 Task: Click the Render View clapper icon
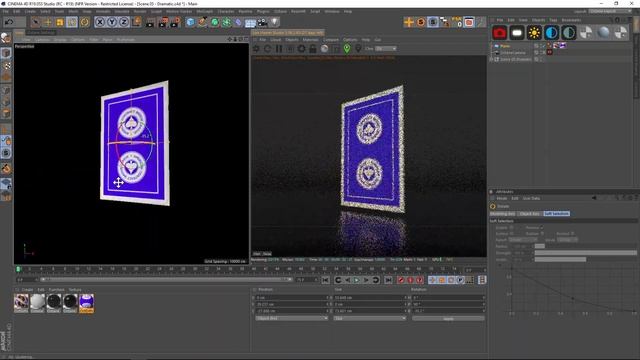coord(150,22)
